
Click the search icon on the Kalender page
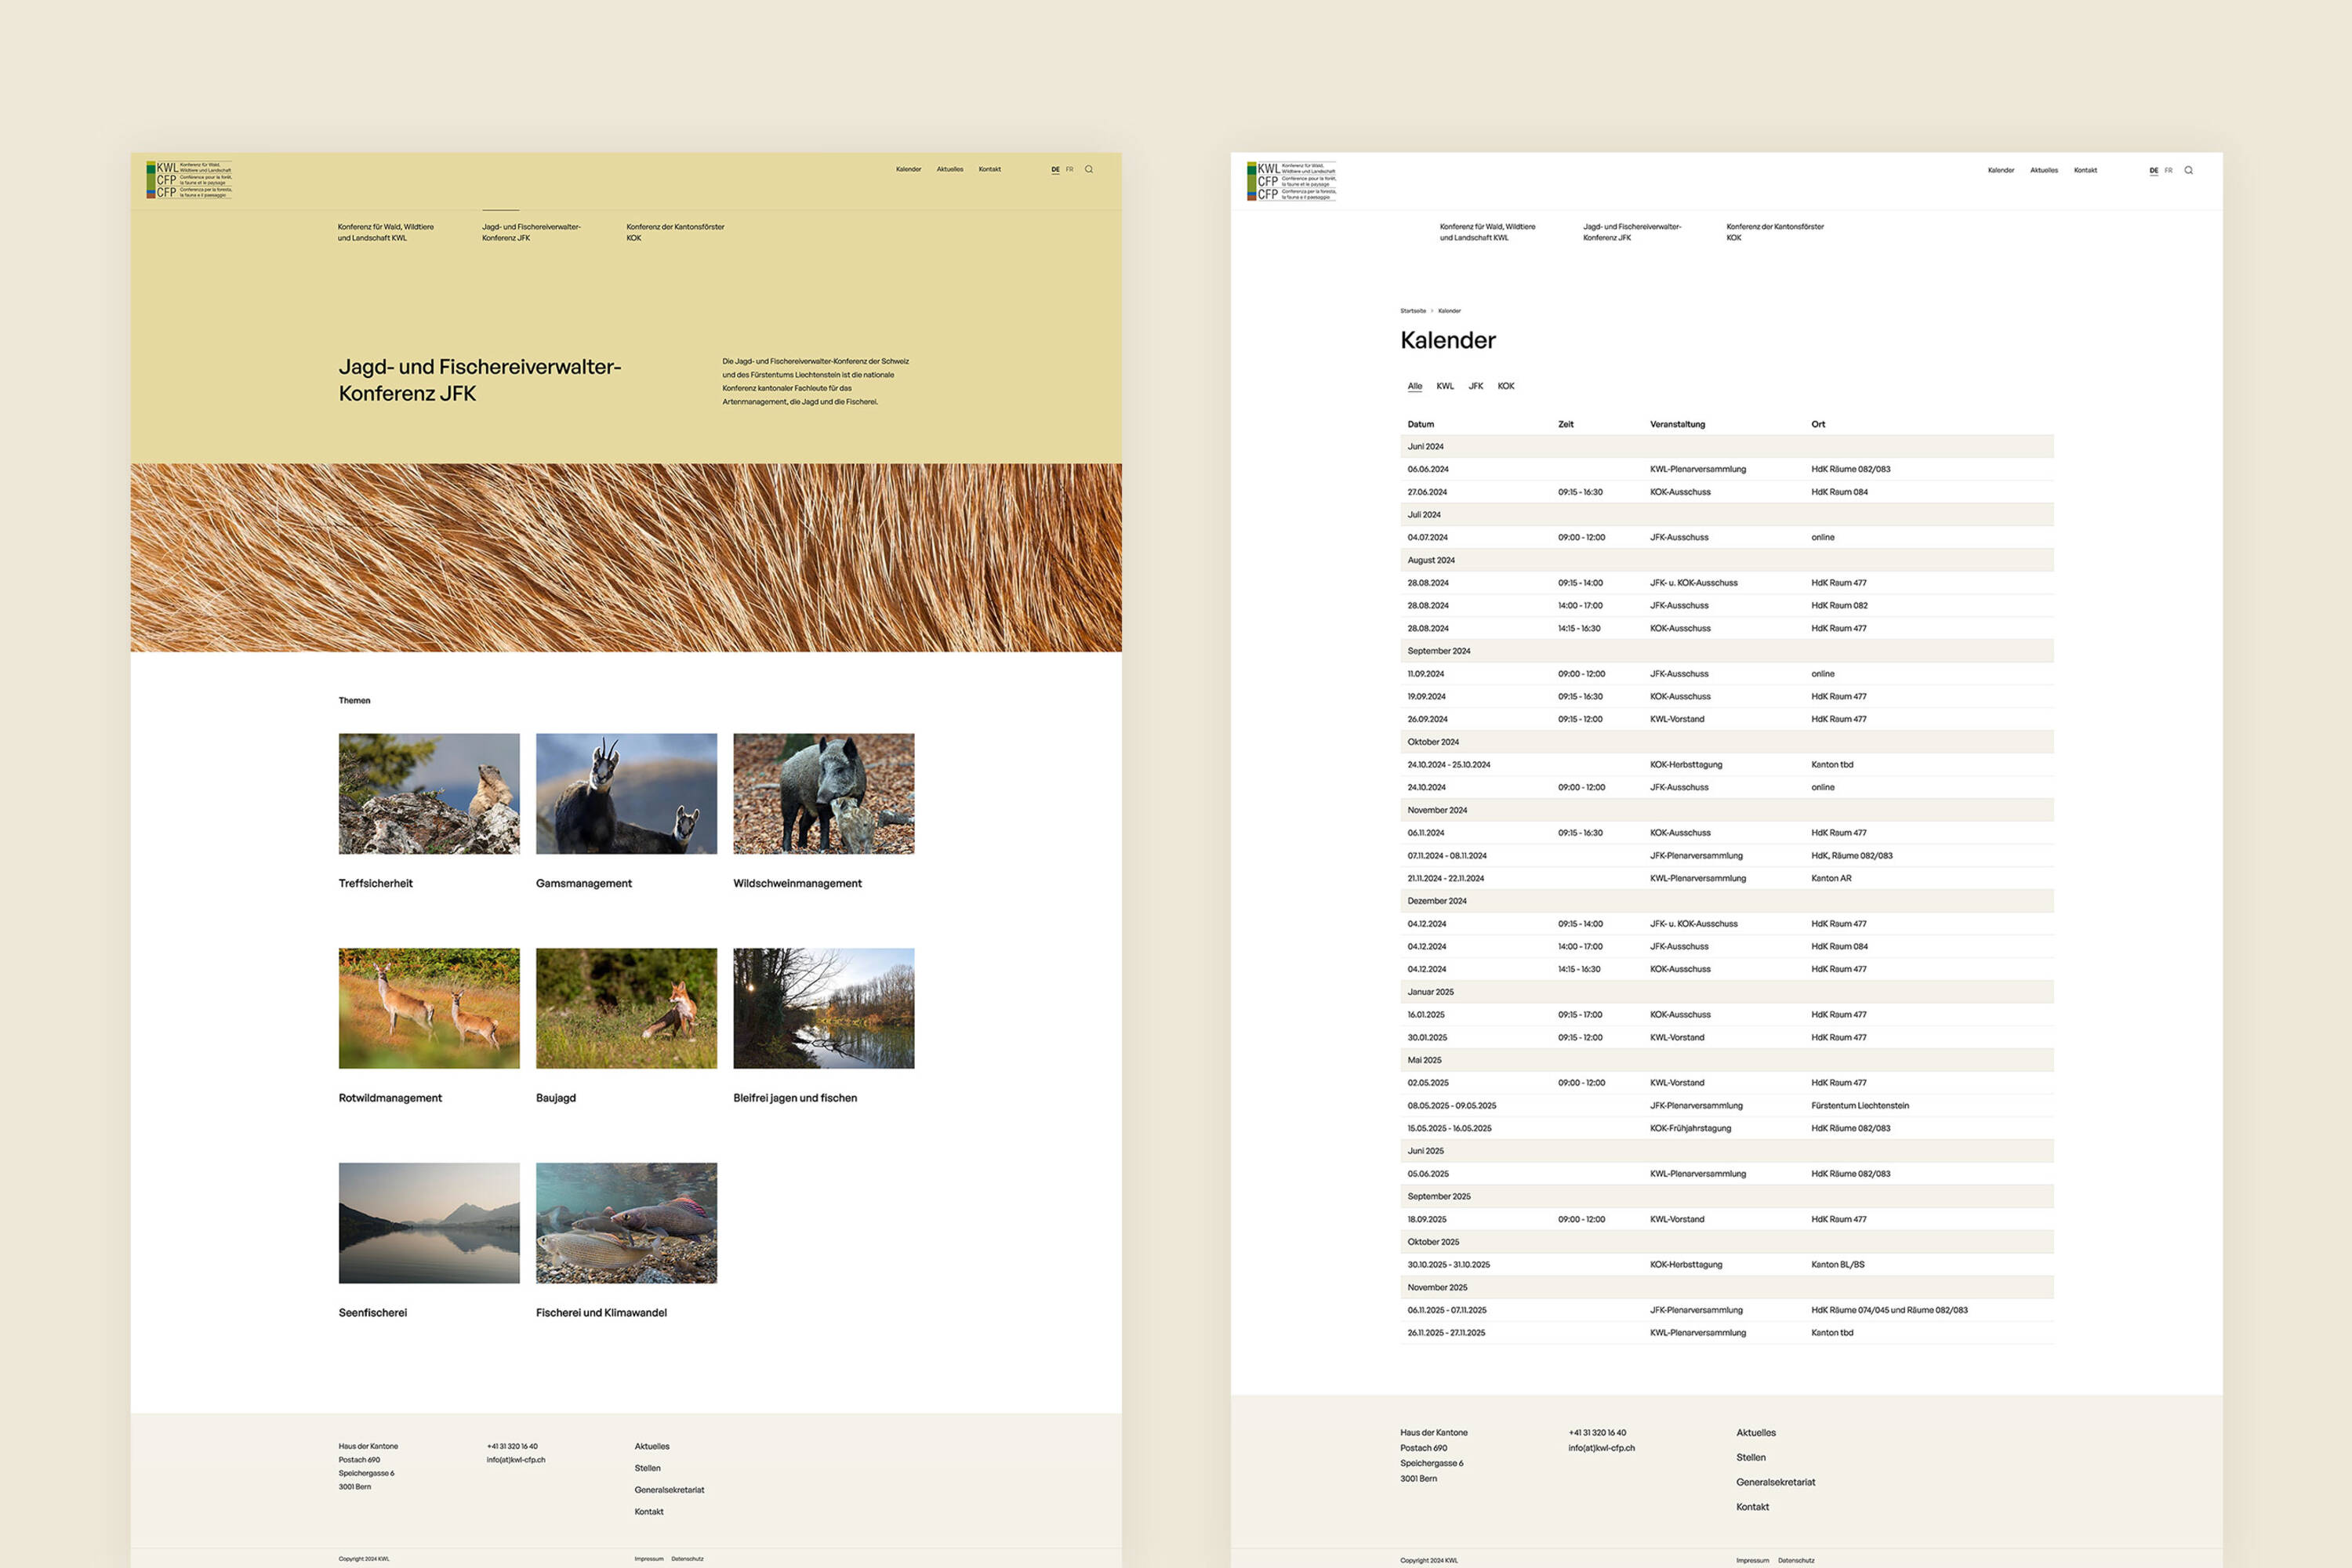click(2188, 170)
